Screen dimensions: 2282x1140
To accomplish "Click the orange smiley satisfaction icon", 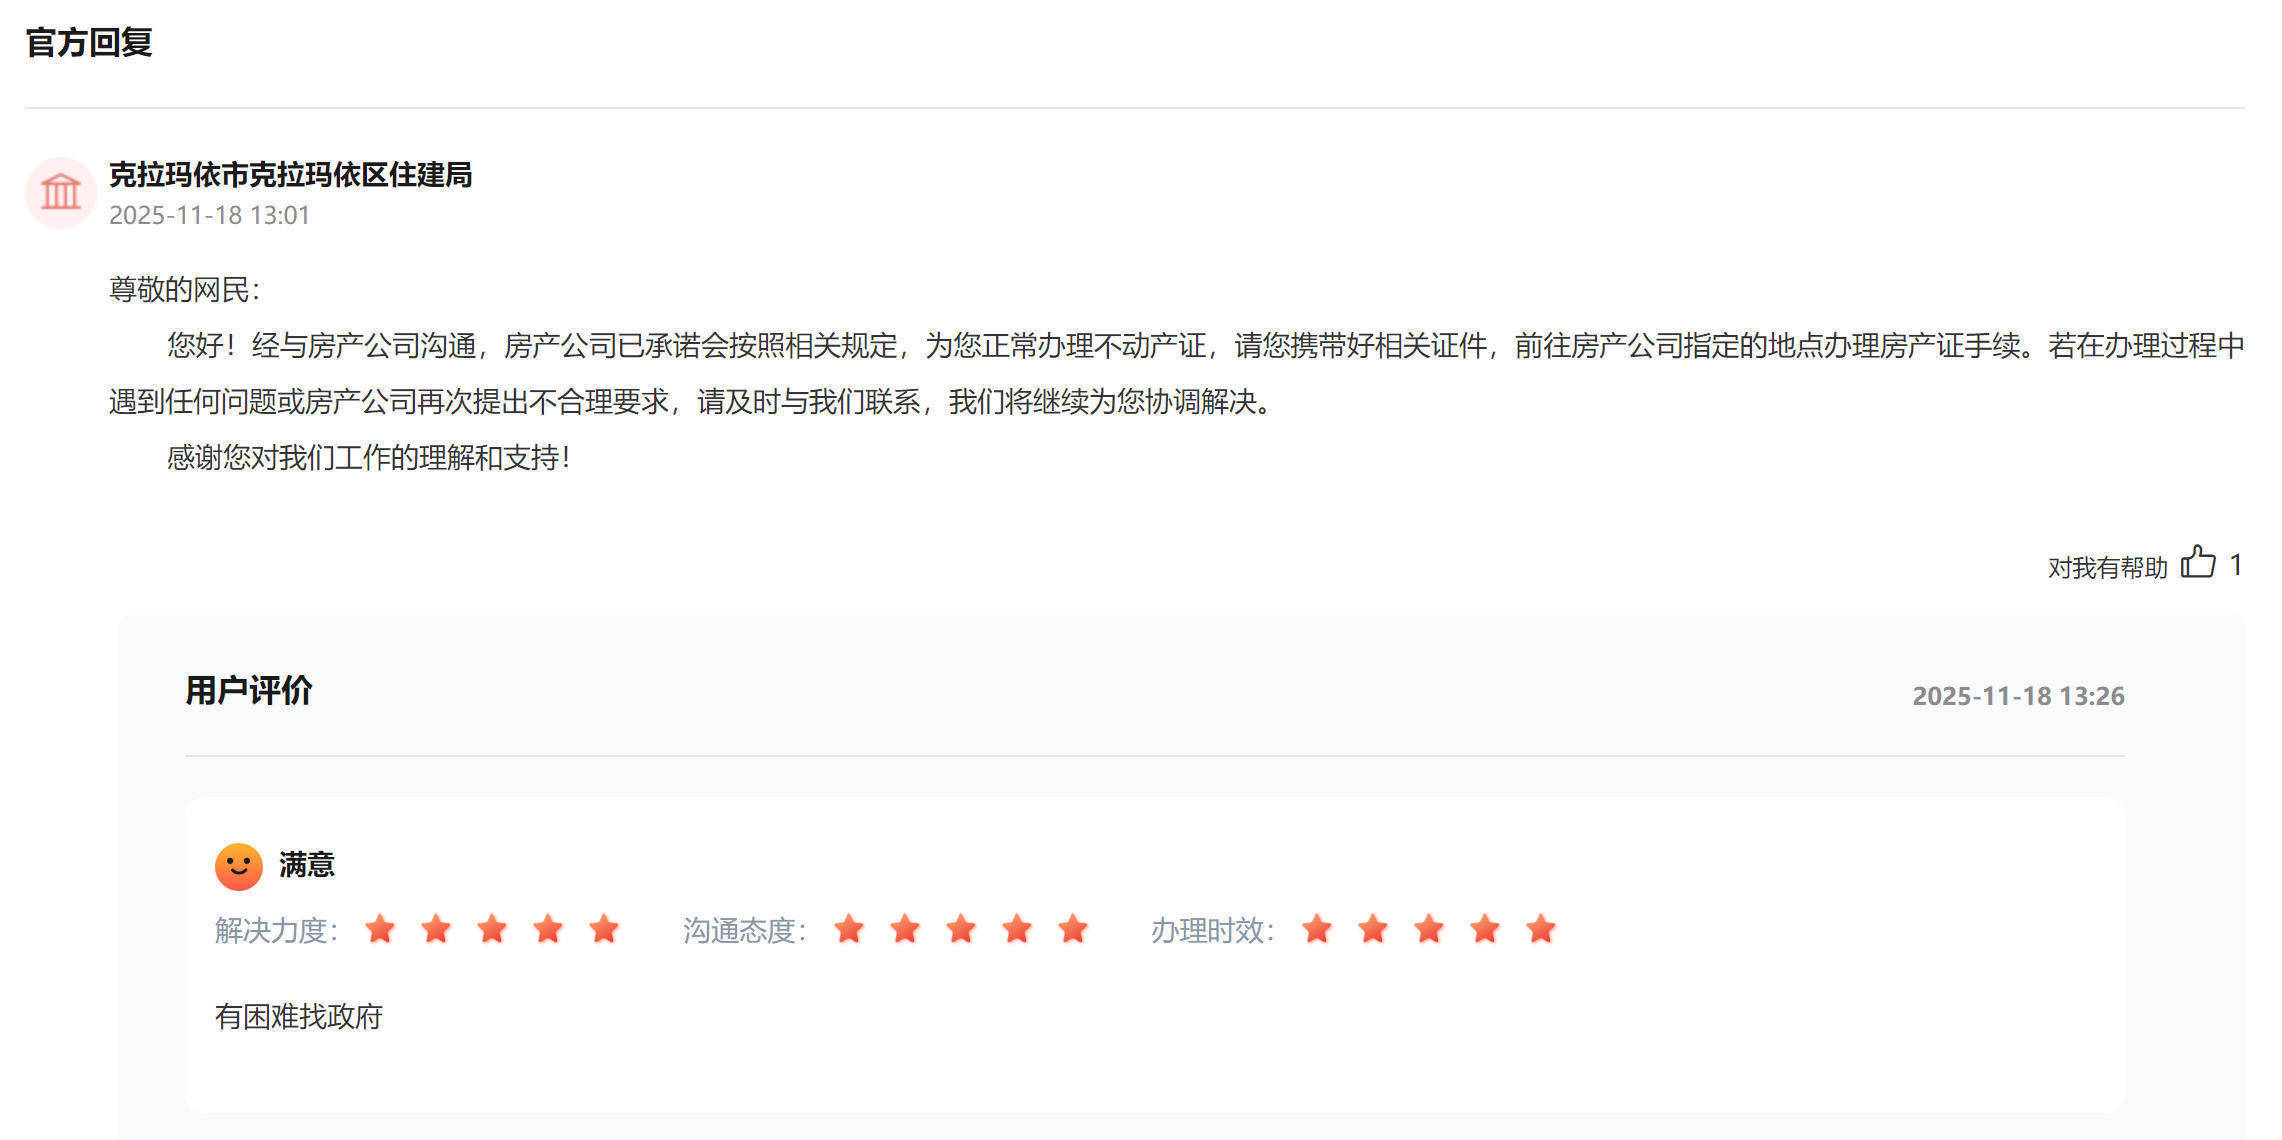I will (x=239, y=866).
